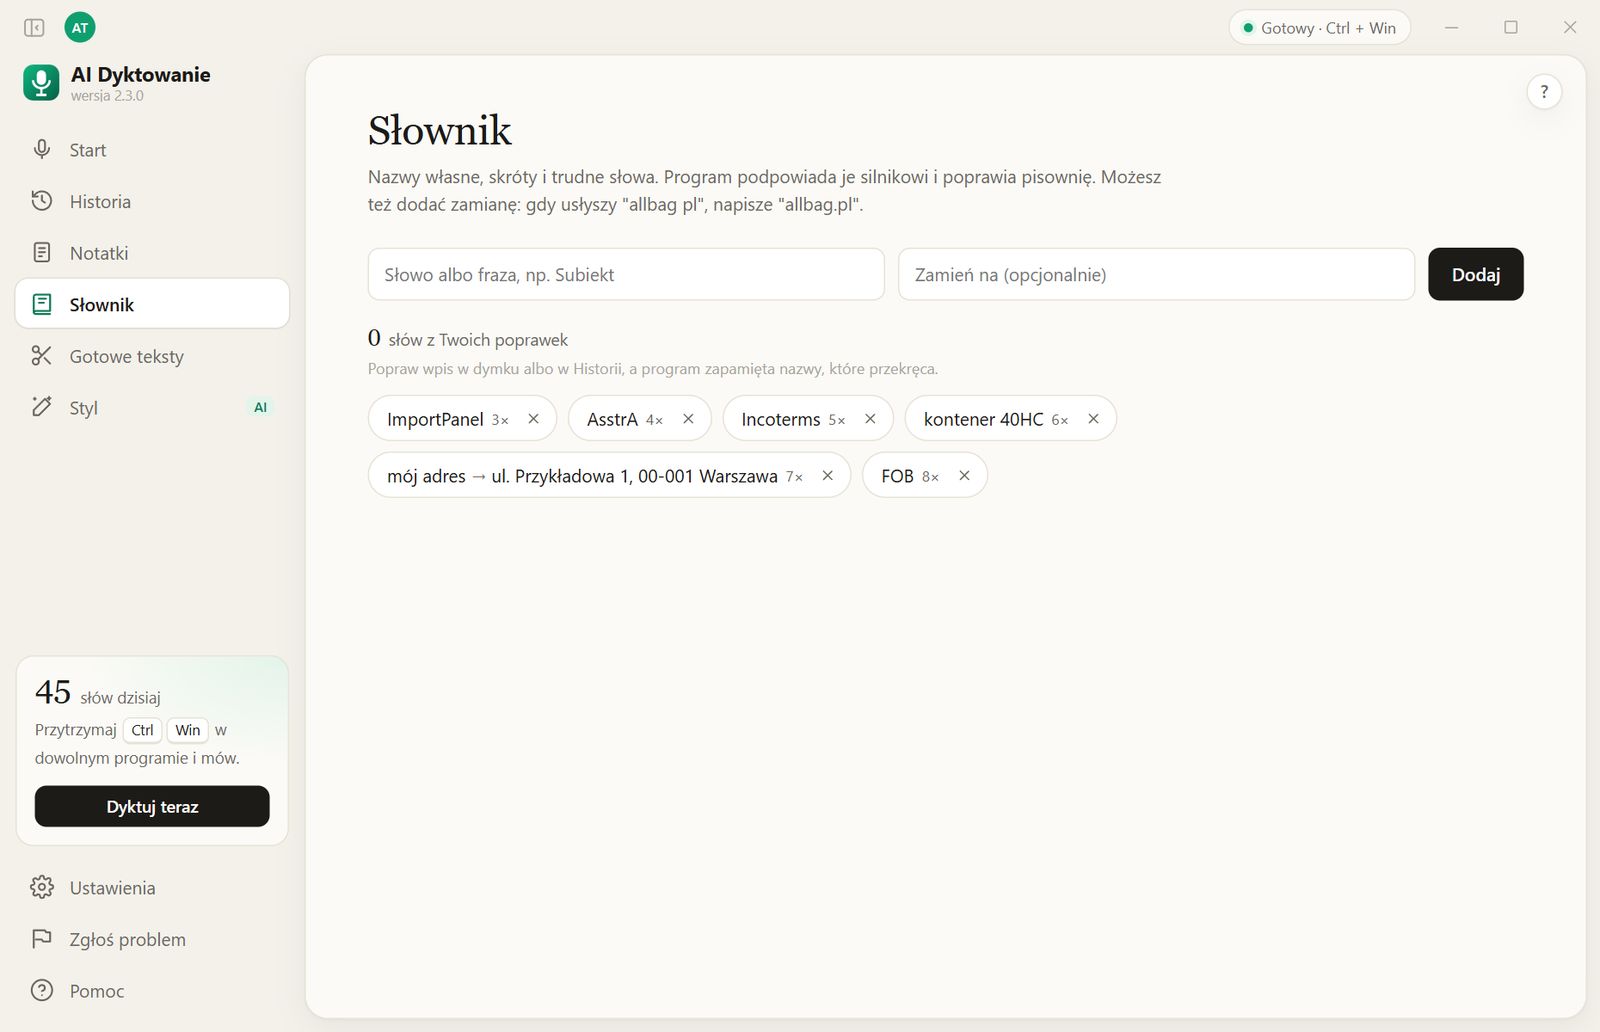Click the Gotowy · Ctrl + Win status pill

point(1319,28)
